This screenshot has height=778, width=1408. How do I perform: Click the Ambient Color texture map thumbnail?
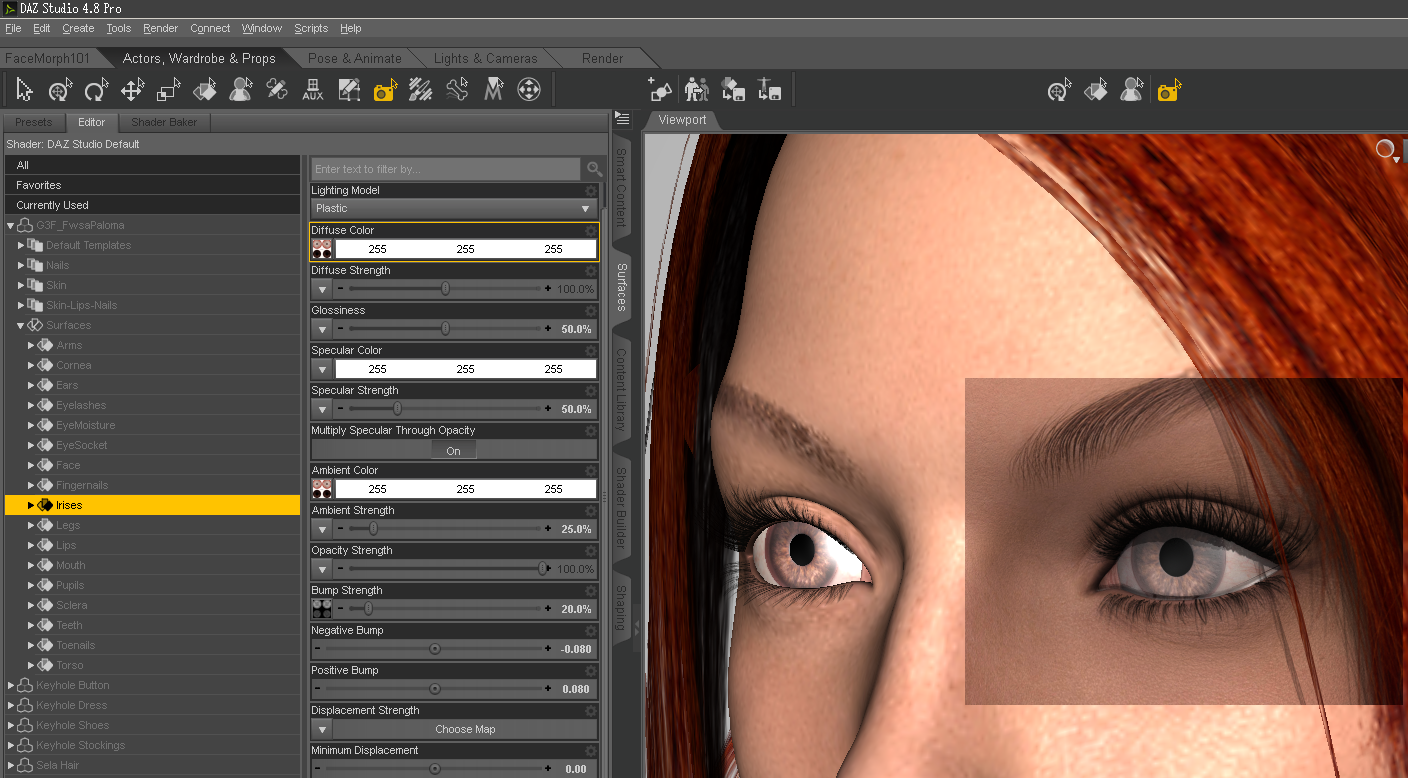pos(322,489)
